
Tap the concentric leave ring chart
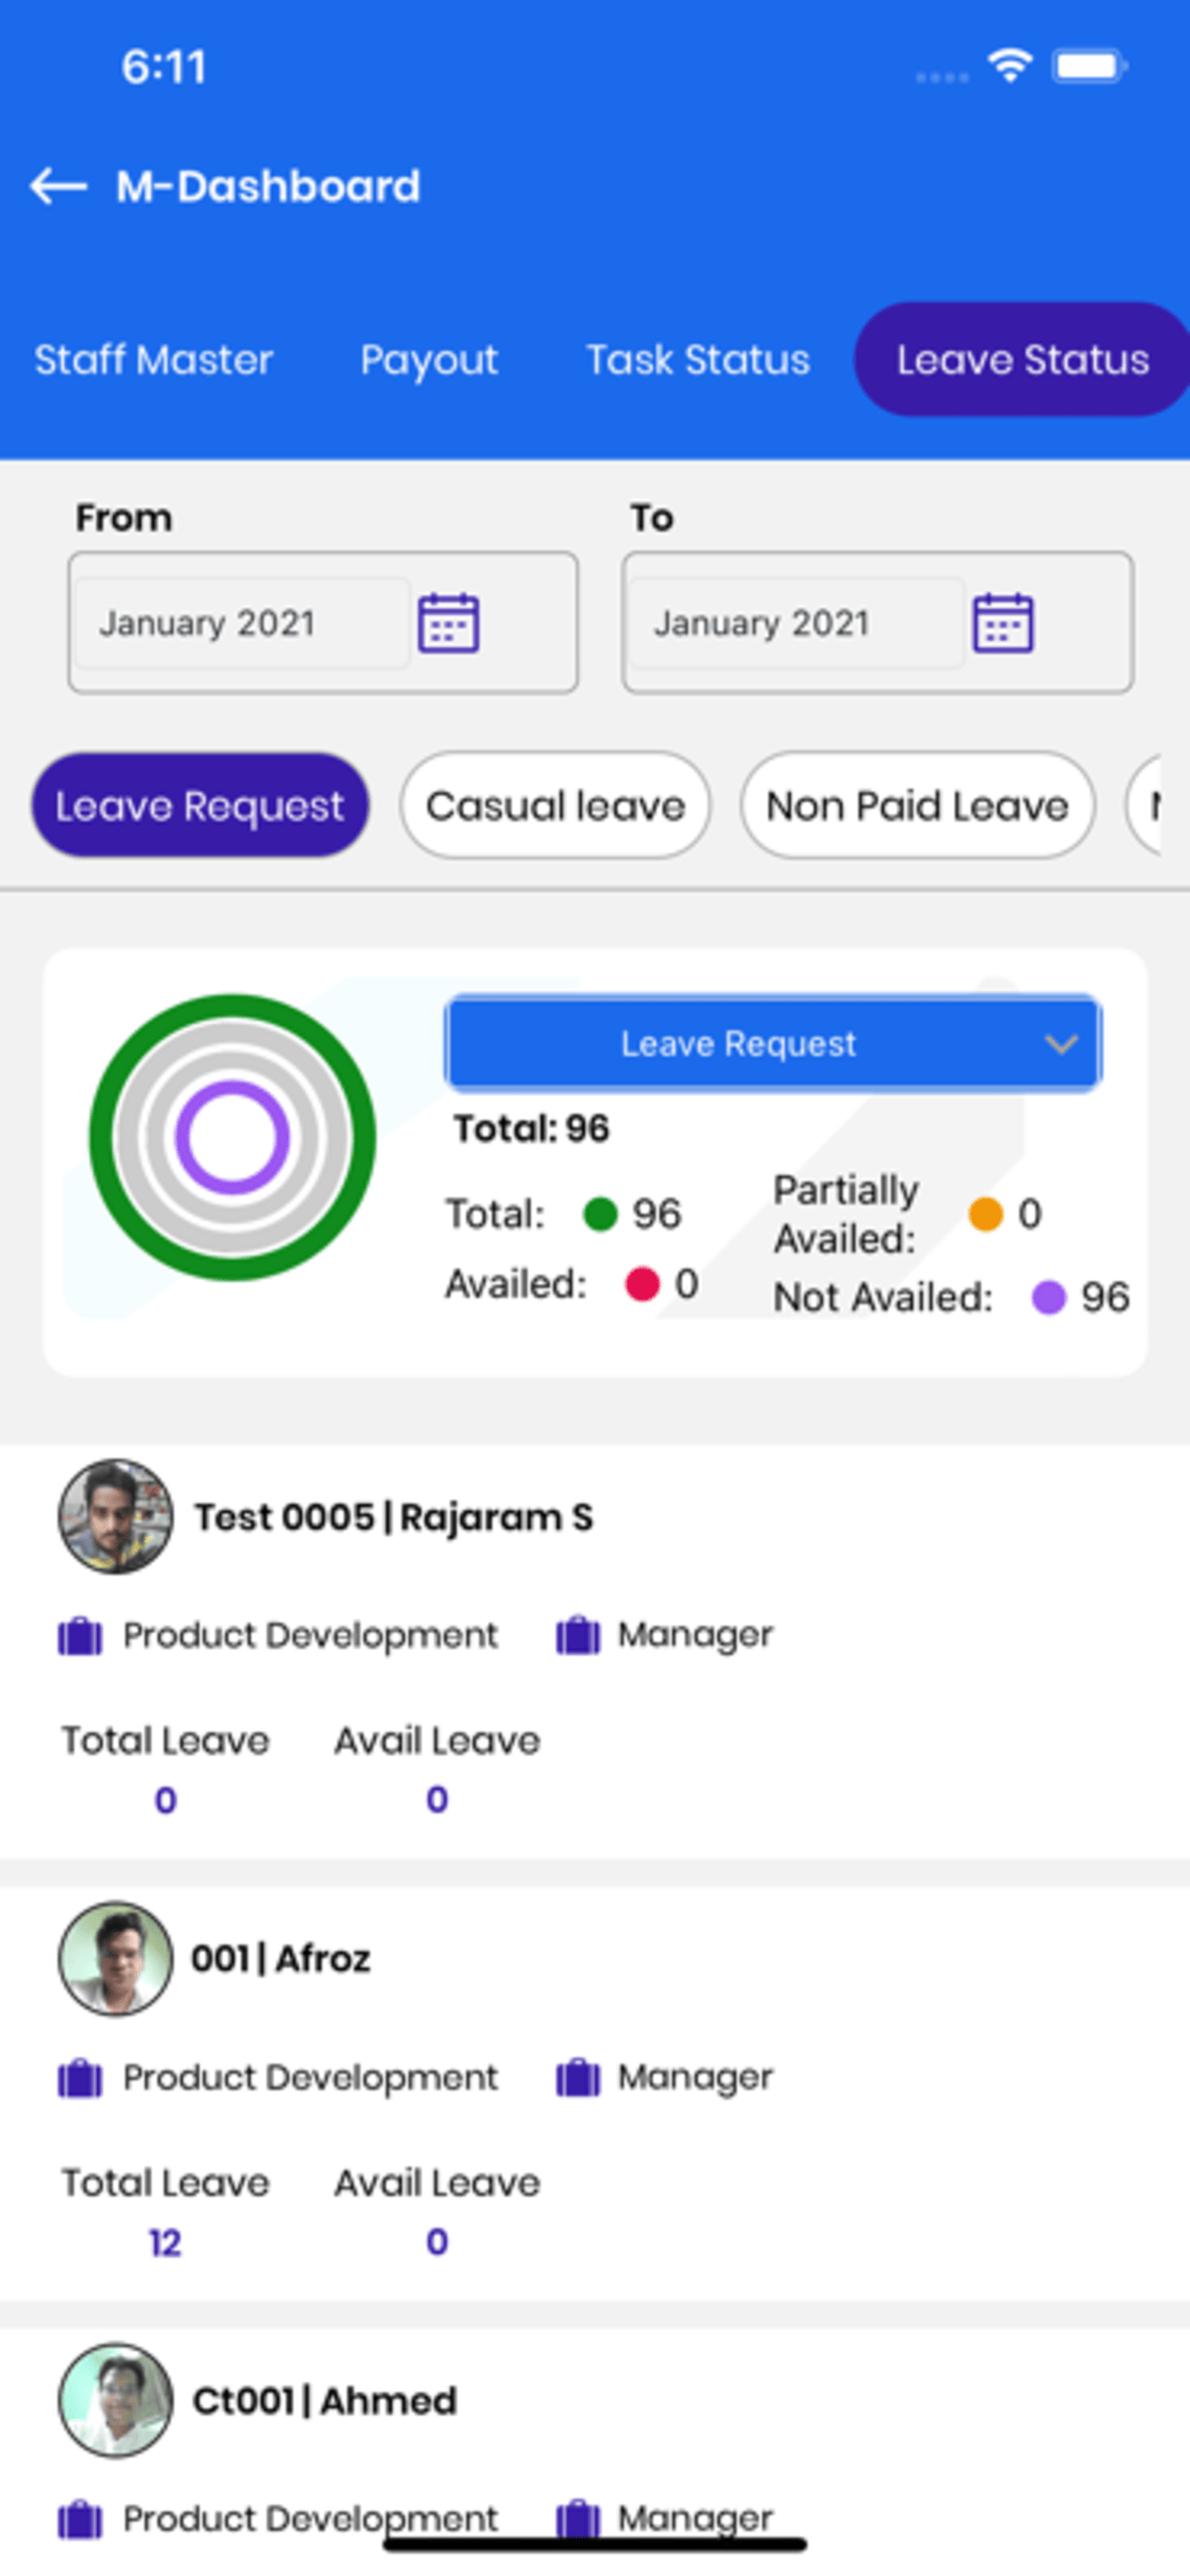click(232, 1137)
